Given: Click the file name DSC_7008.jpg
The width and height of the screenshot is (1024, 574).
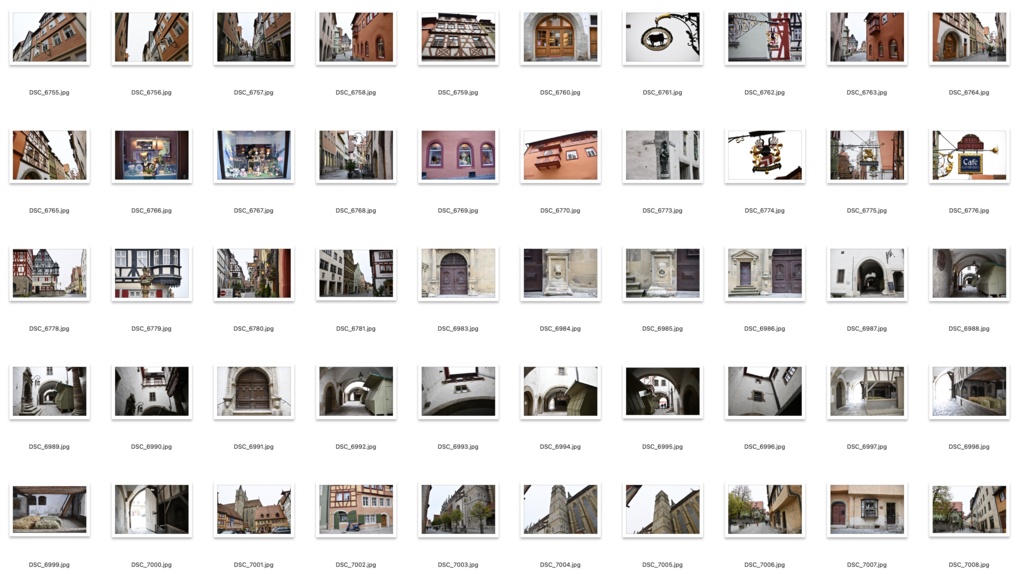Looking at the screenshot, I should pos(969,565).
